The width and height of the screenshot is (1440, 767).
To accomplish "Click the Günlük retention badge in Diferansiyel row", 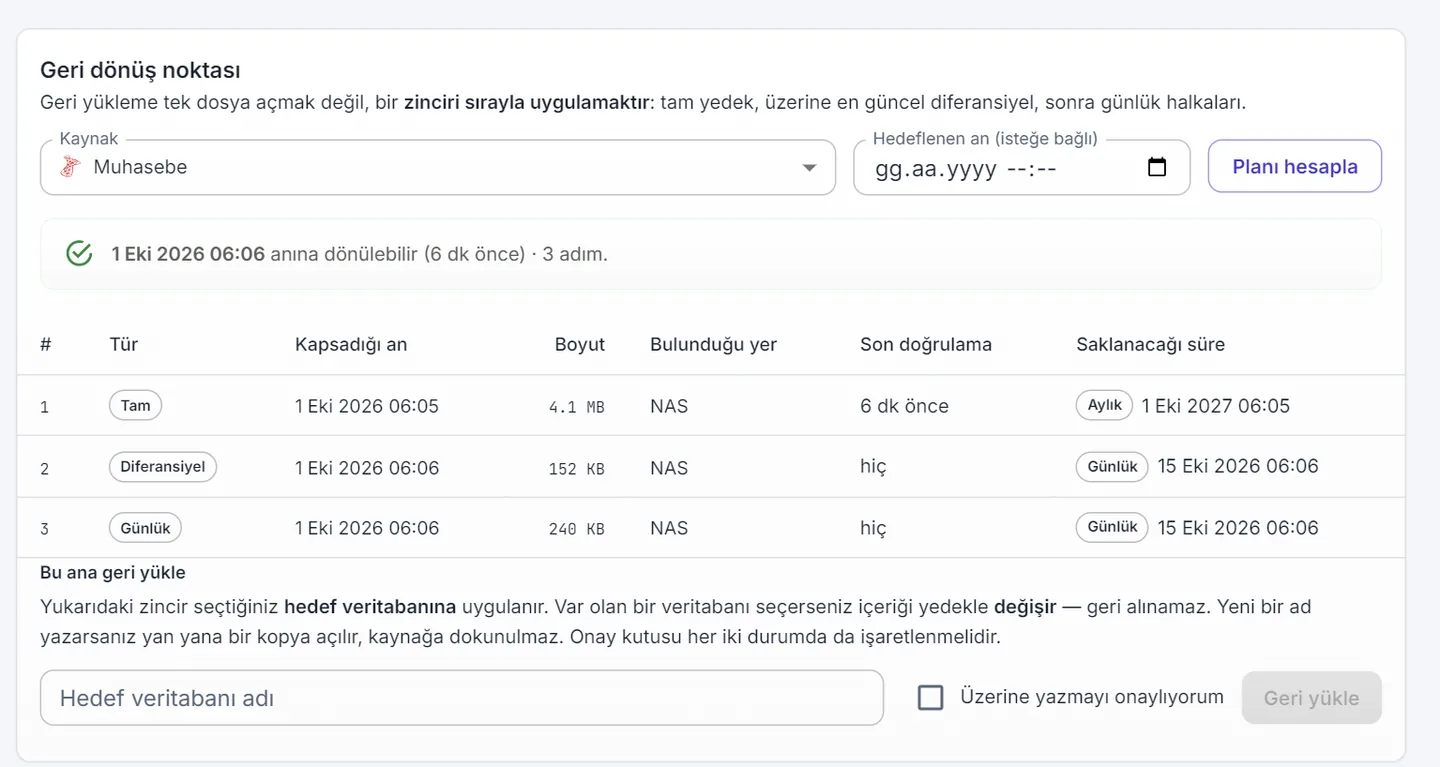I will (1112, 467).
